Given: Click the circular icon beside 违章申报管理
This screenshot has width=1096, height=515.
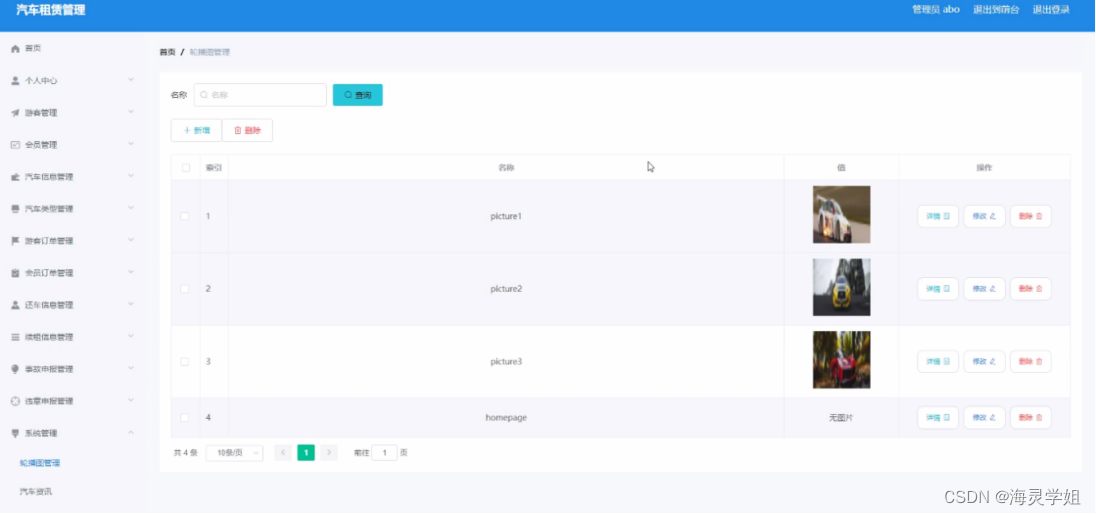Looking at the screenshot, I should [x=15, y=401].
